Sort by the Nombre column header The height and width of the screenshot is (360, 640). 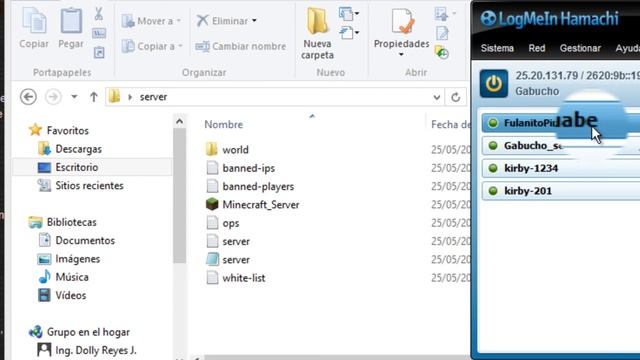pyautogui.click(x=224, y=124)
